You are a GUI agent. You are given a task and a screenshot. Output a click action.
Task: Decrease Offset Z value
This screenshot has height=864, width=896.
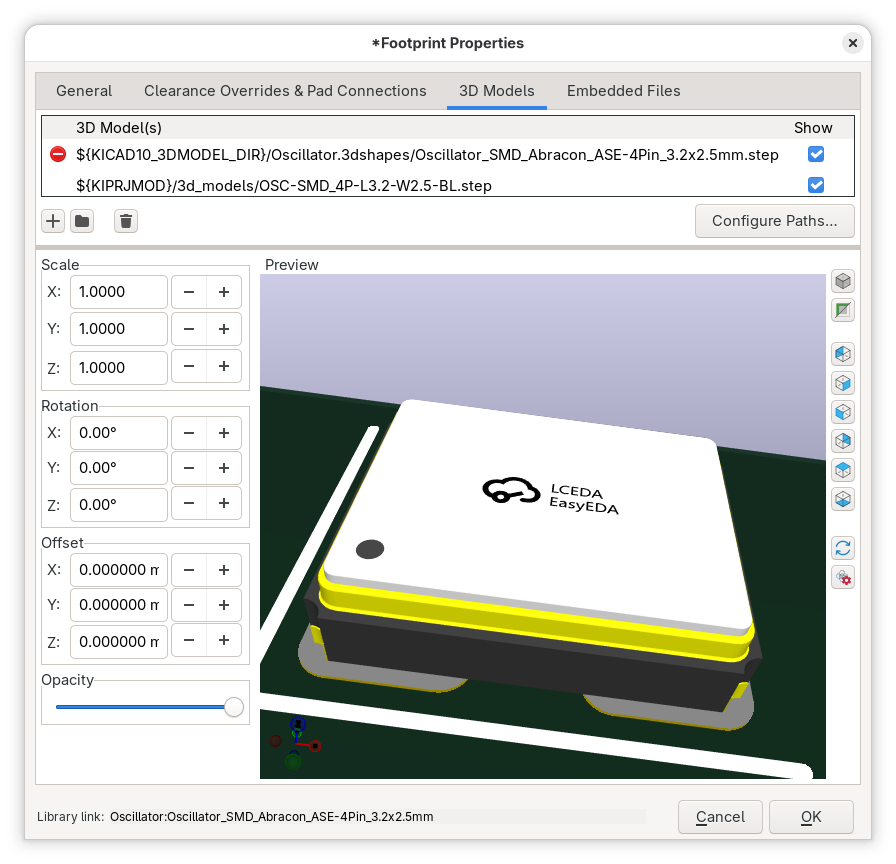click(x=189, y=641)
